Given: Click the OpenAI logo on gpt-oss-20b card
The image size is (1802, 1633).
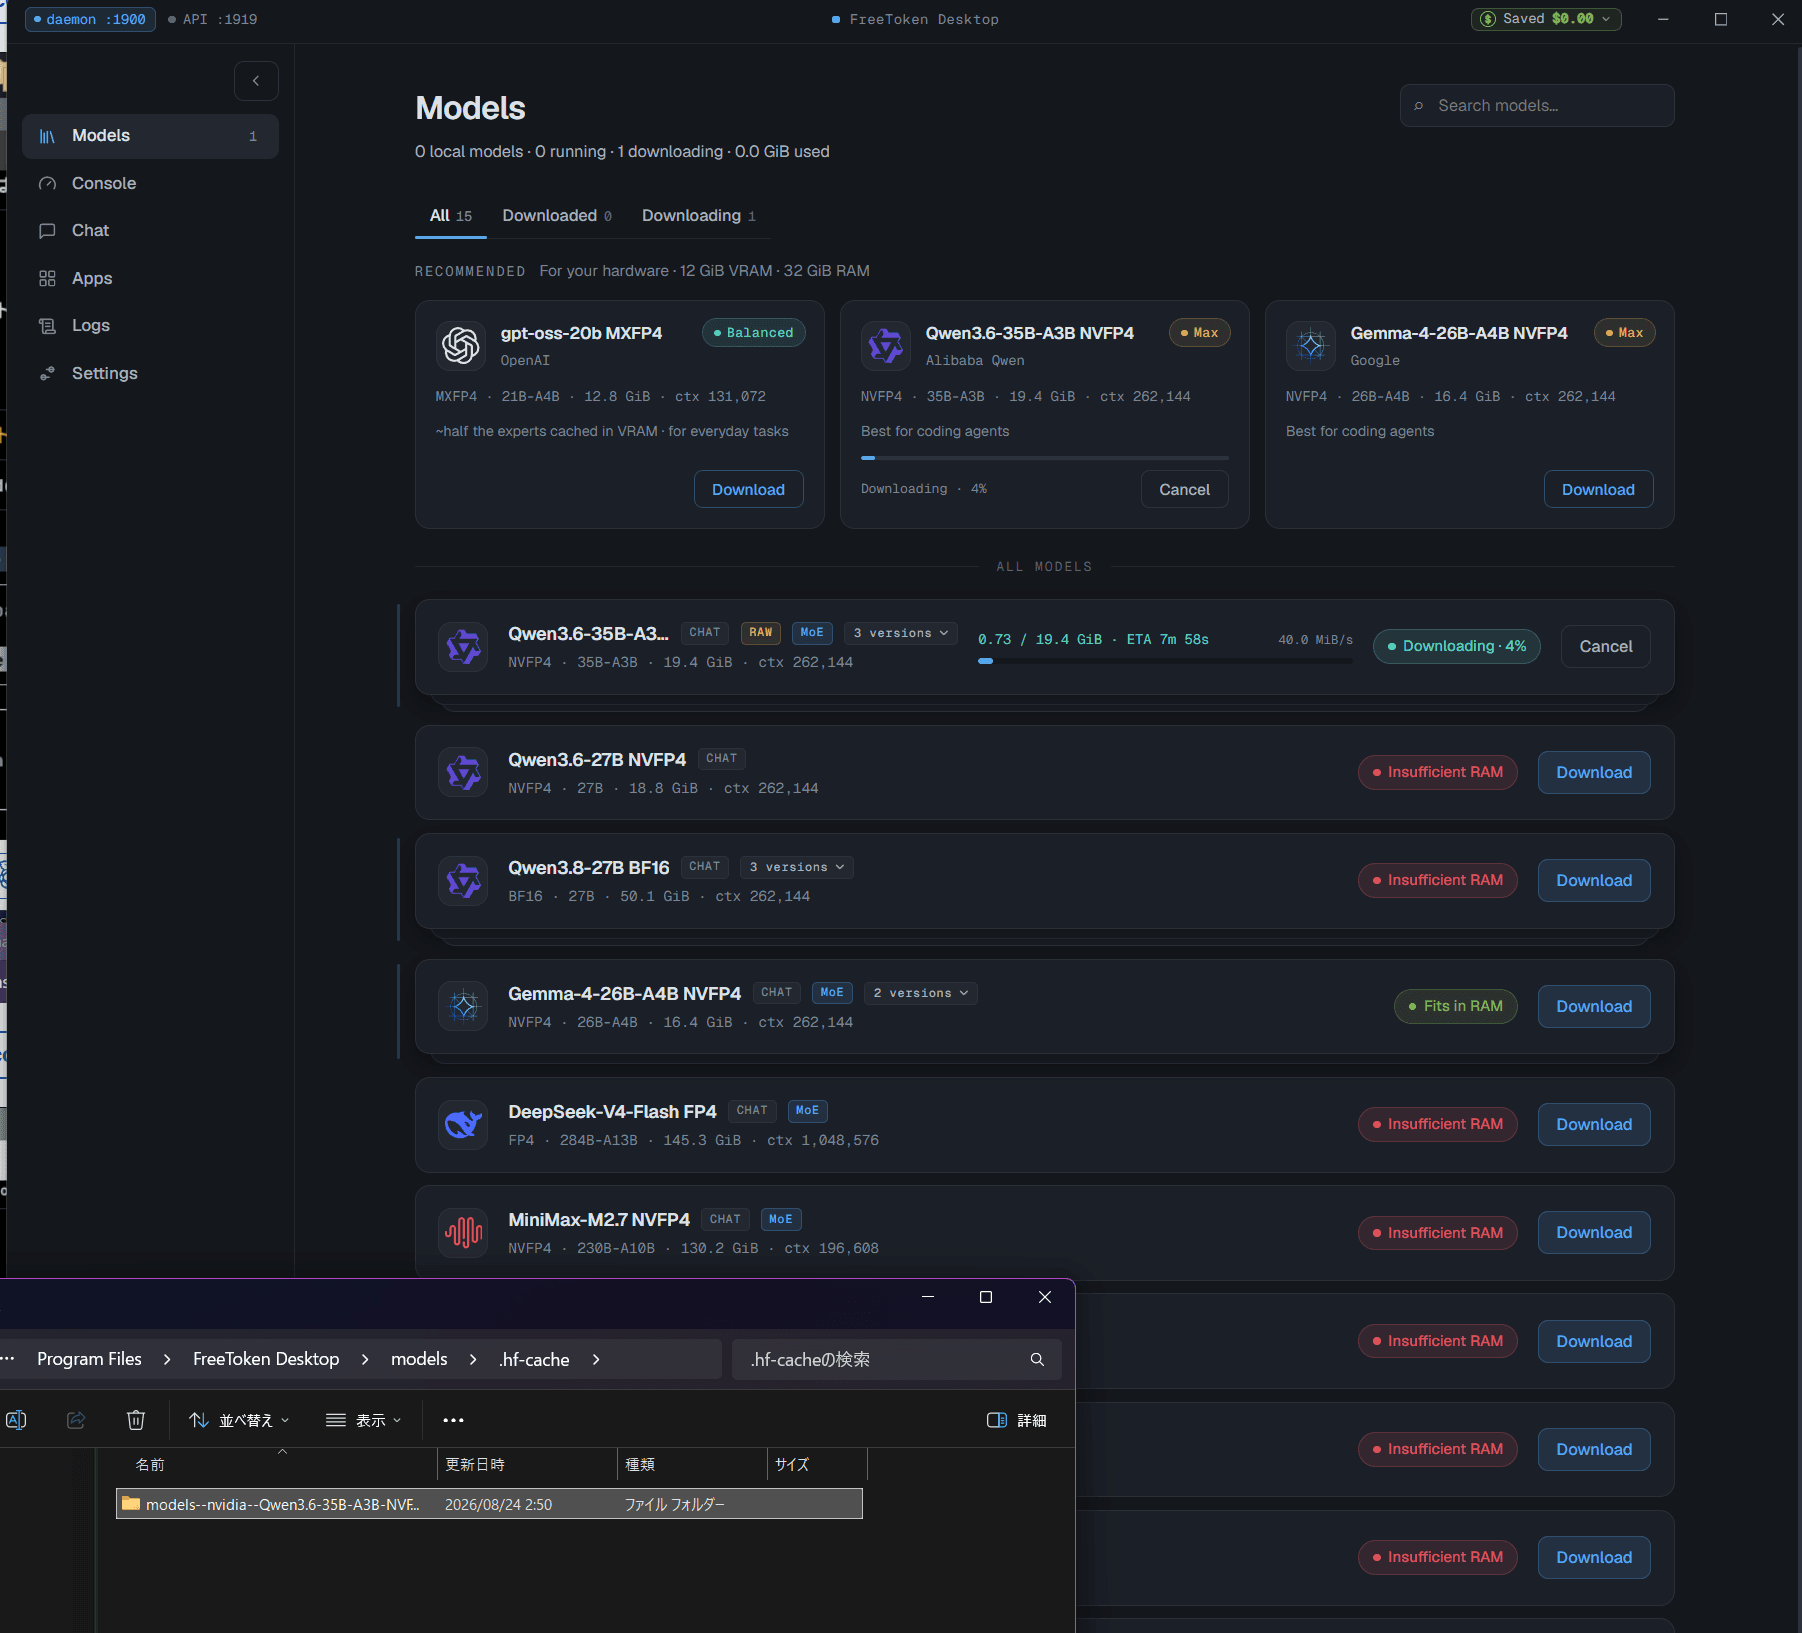Looking at the screenshot, I should (x=461, y=345).
